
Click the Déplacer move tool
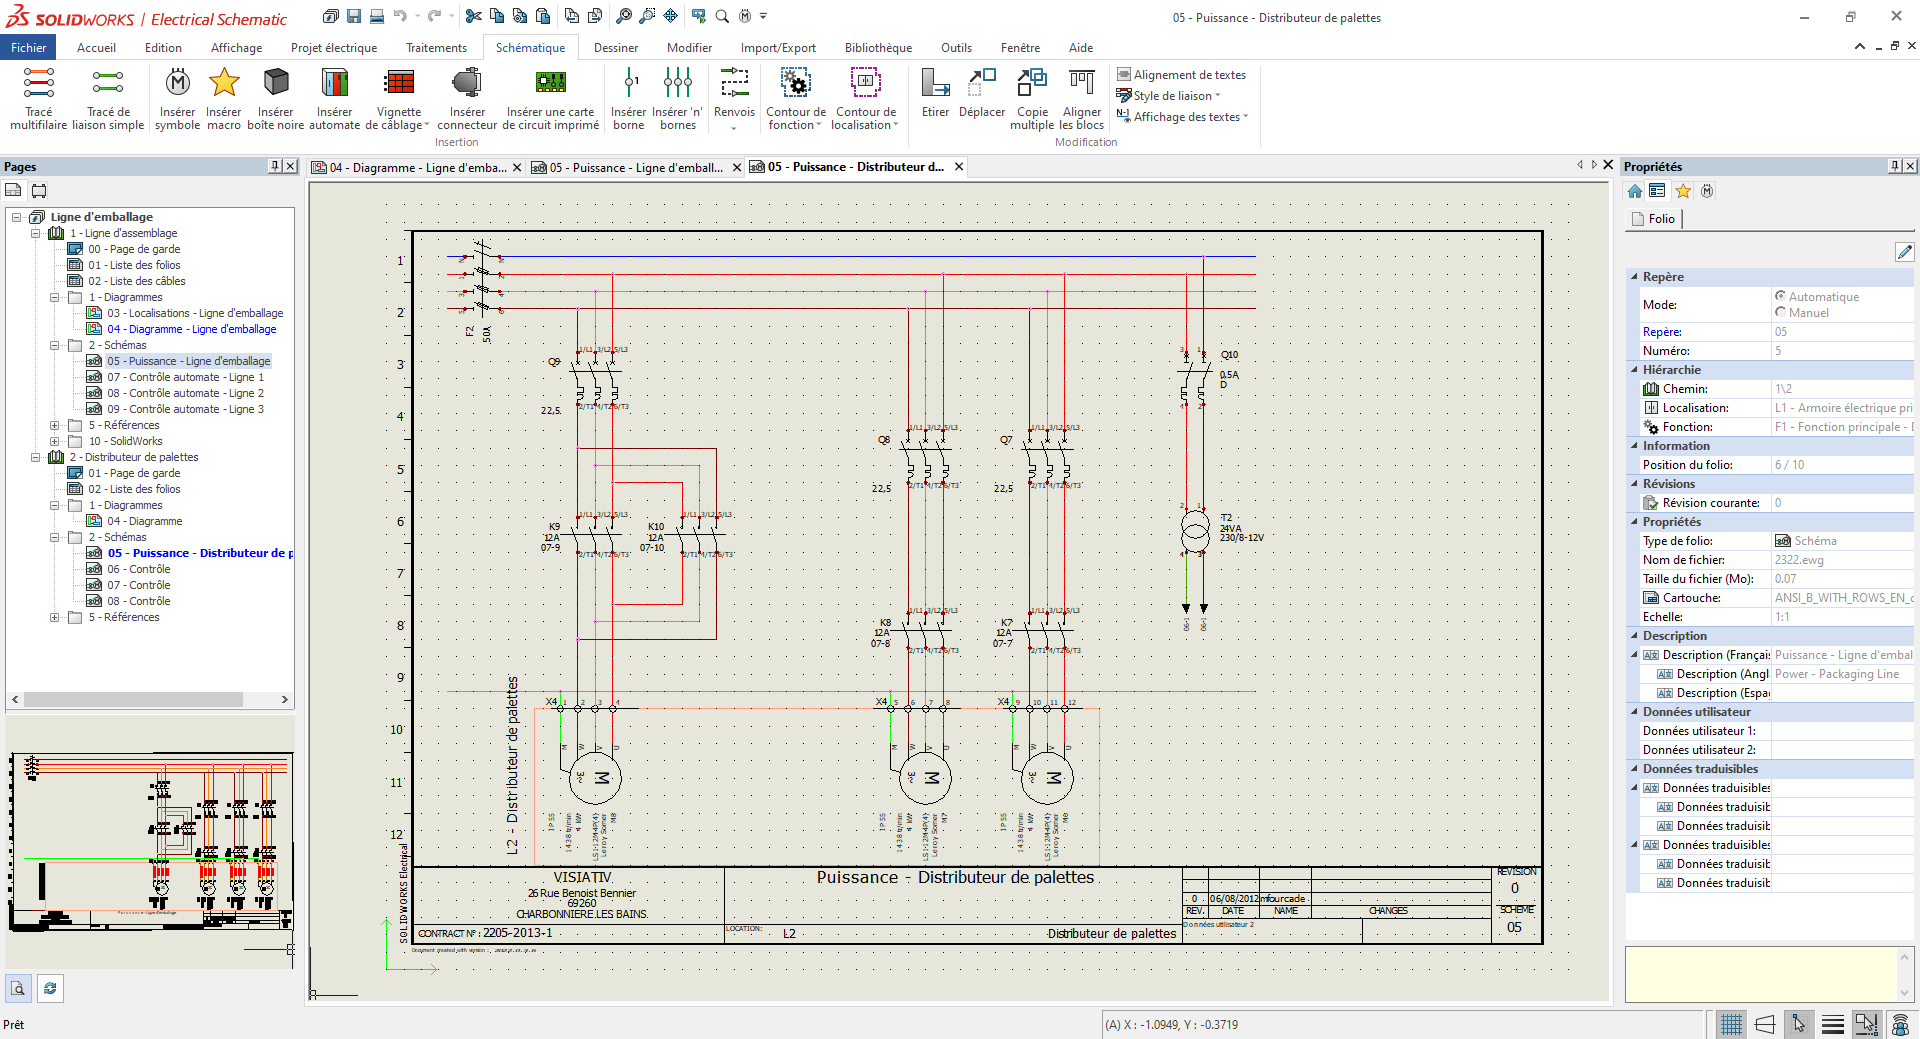982,93
